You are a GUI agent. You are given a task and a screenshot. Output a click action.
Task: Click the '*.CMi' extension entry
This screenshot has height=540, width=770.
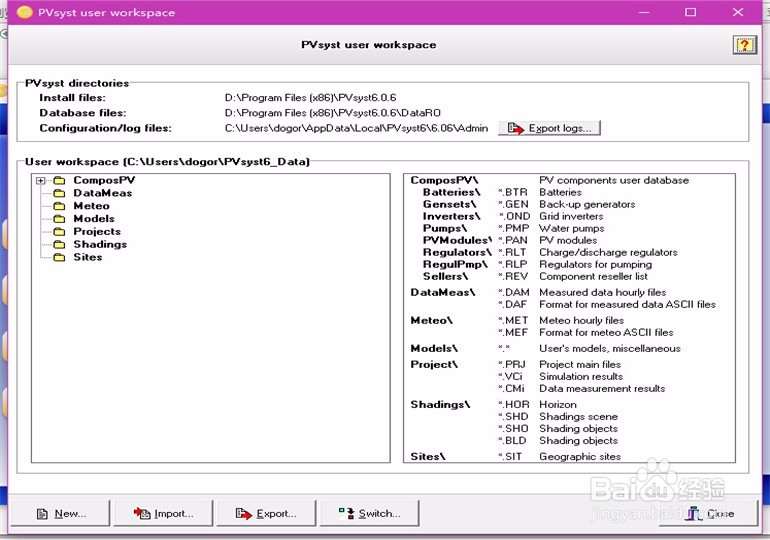point(512,389)
